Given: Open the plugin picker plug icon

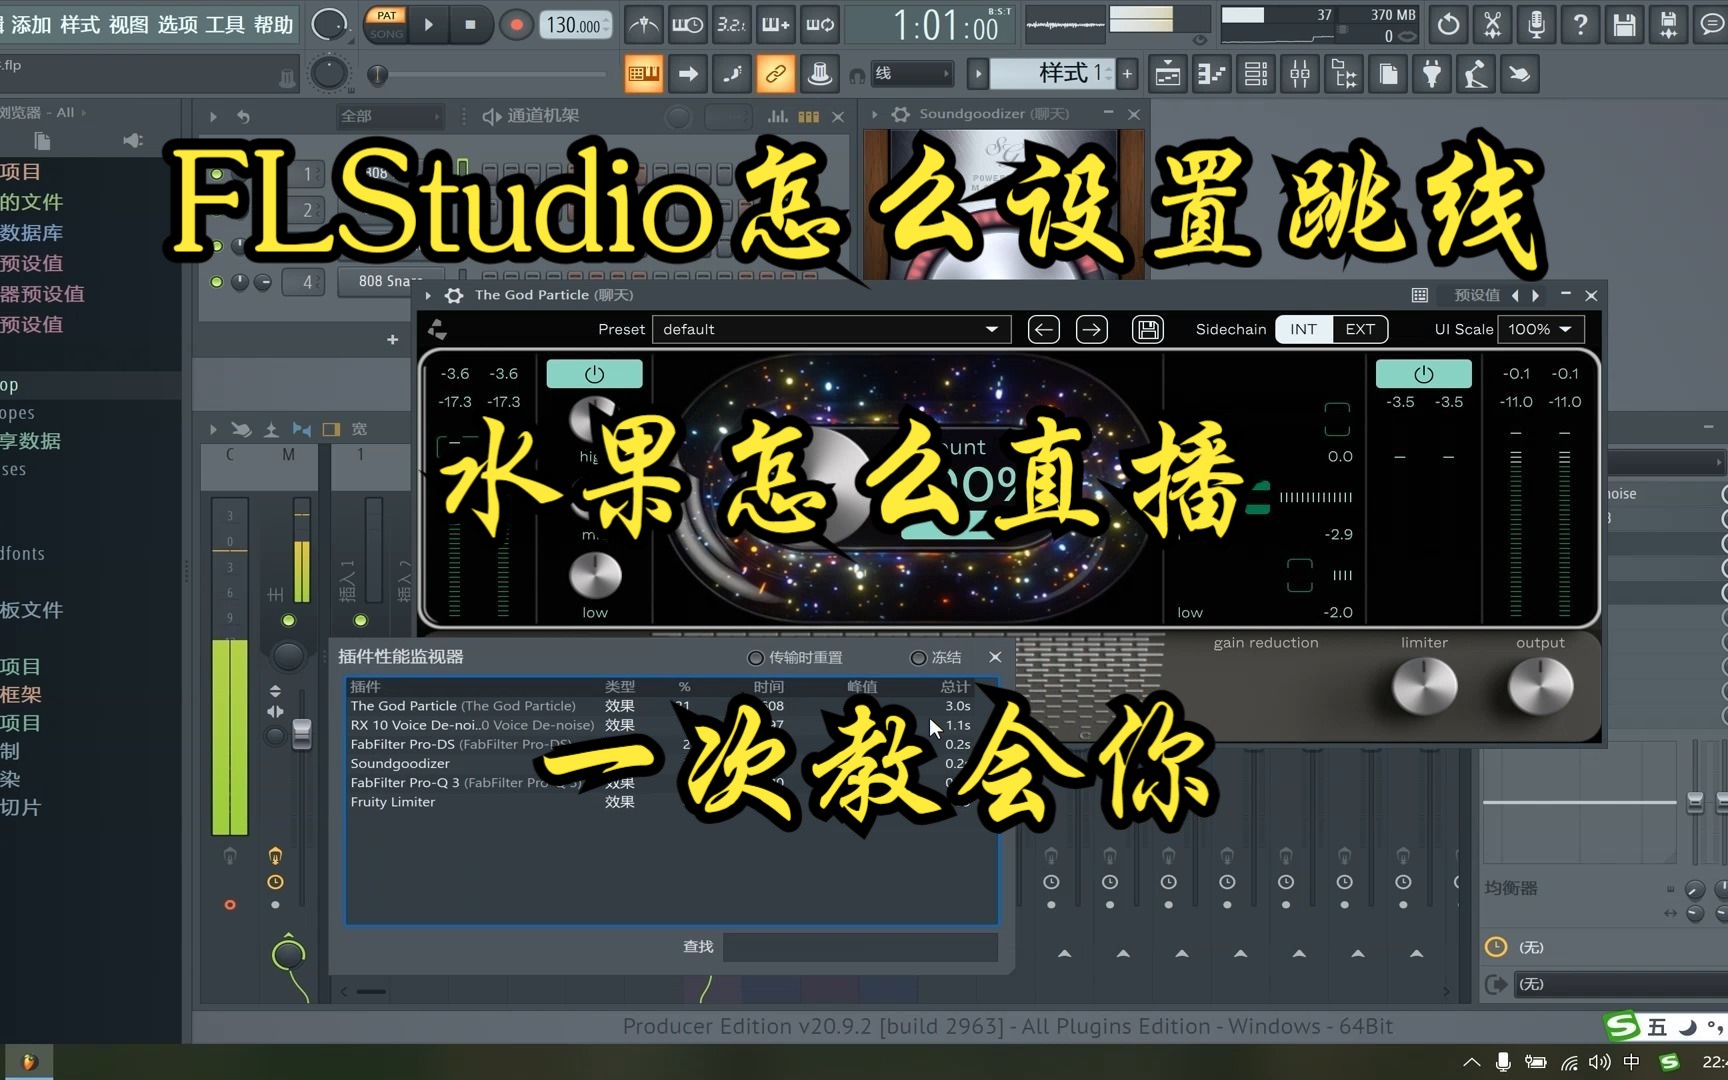Looking at the screenshot, I should coord(1432,74).
